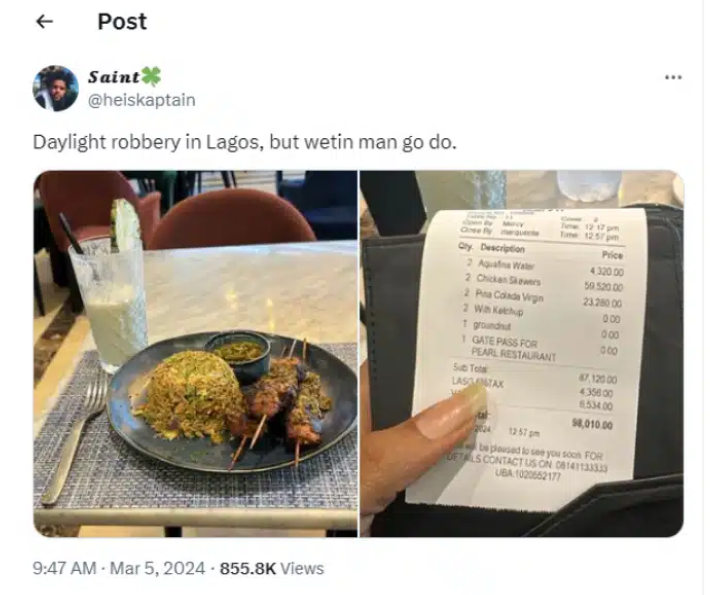Click the Mar 5, 2024 date
Screen dimensions: 710x595
tap(158, 568)
